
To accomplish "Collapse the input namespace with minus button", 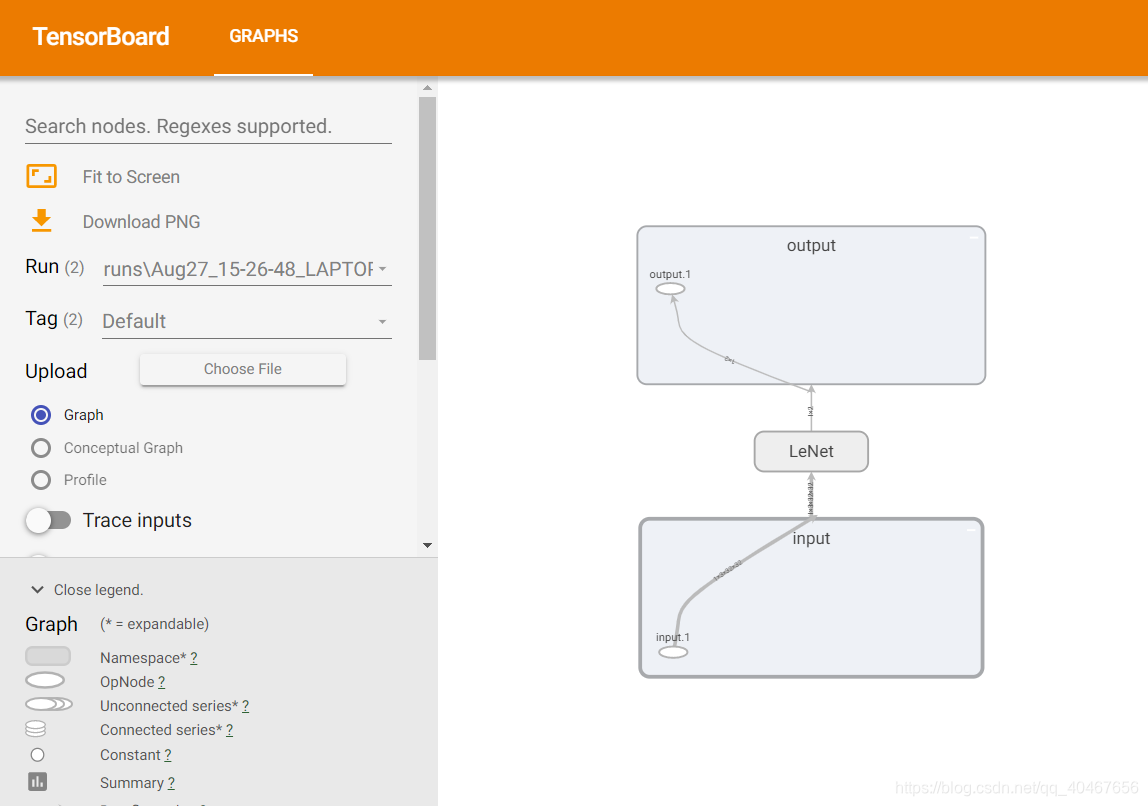I will coord(971,529).
